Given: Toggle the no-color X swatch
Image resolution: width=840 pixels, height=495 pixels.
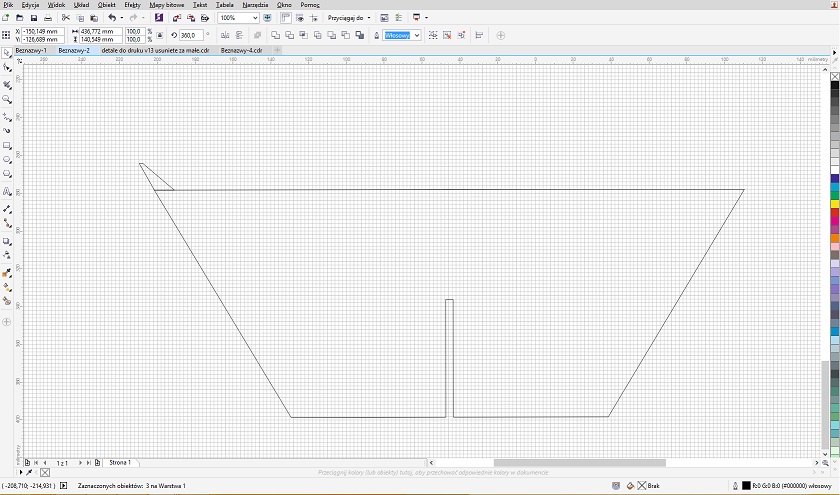Looking at the screenshot, I should pyautogui.click(x=45, y=472).
